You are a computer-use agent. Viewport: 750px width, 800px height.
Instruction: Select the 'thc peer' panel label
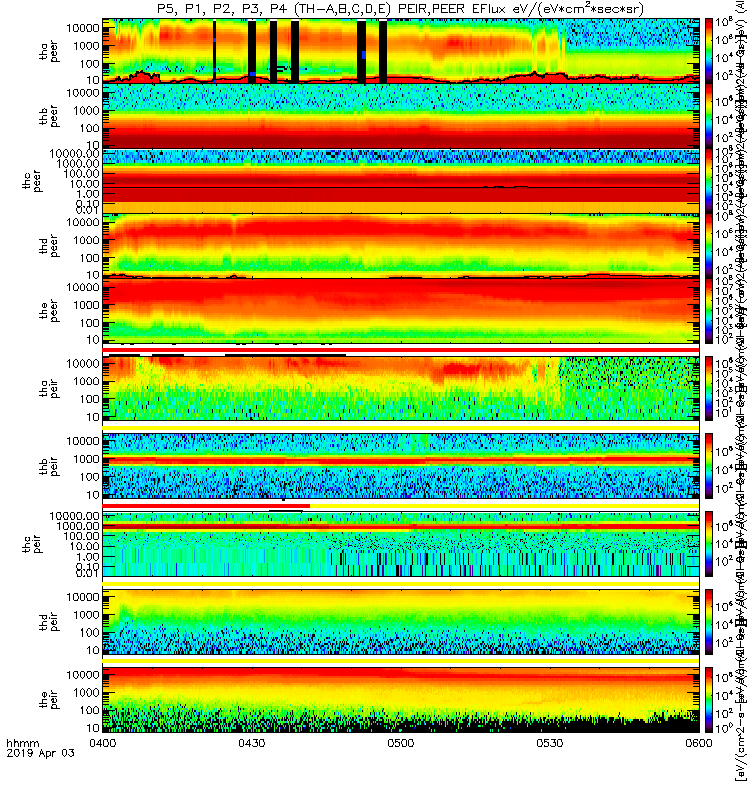[x=32, y=182]
